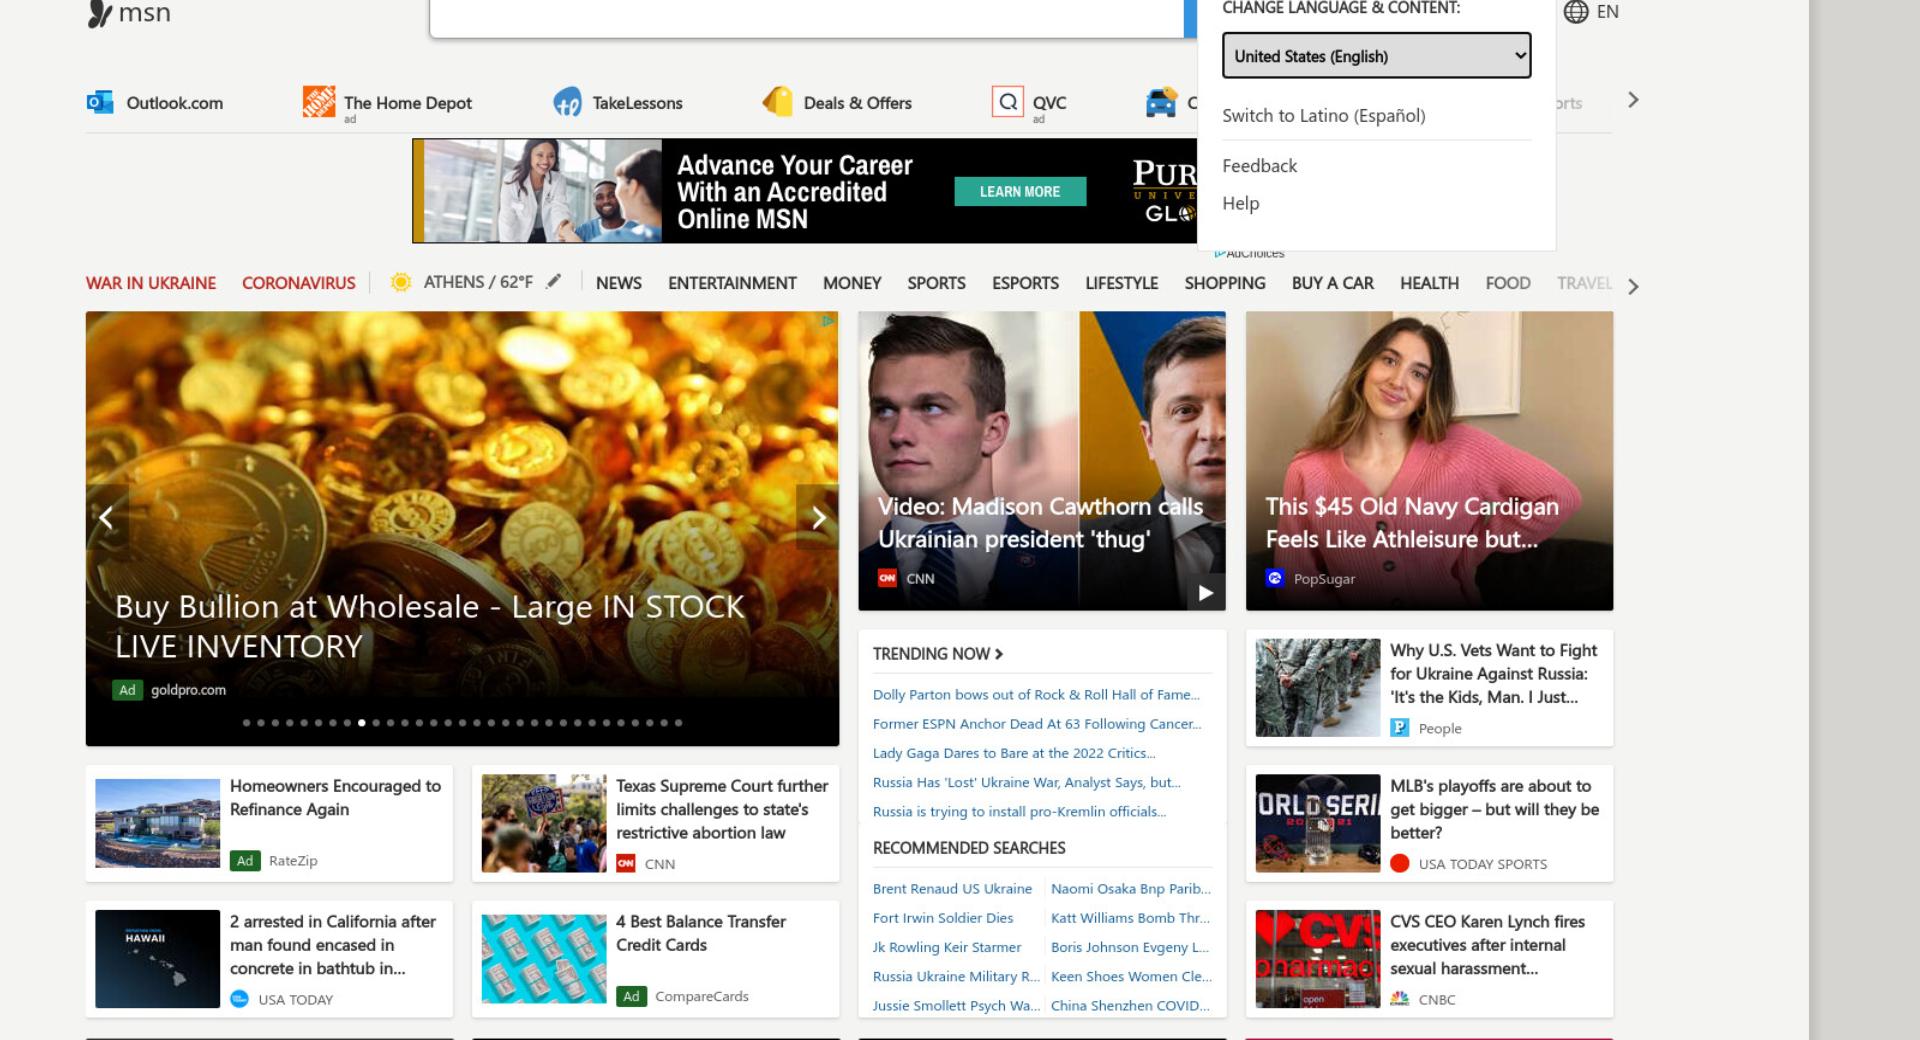1920x1040 pixels.
Task: Open the Outlook.com icon shortcut
Action: [100, 102]
